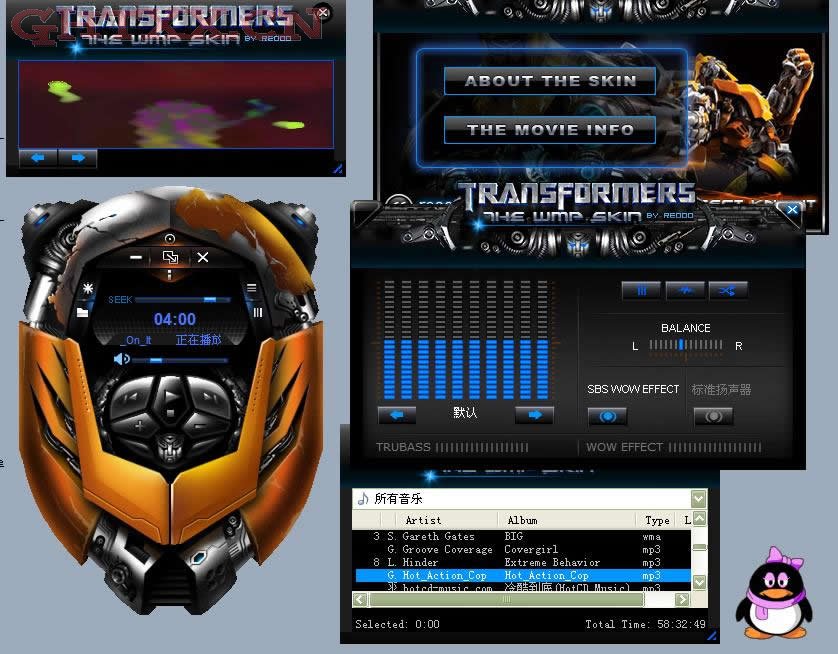Open the info 'i' icon on player
This screenshot has height=654, width=838.
[169, 275]
